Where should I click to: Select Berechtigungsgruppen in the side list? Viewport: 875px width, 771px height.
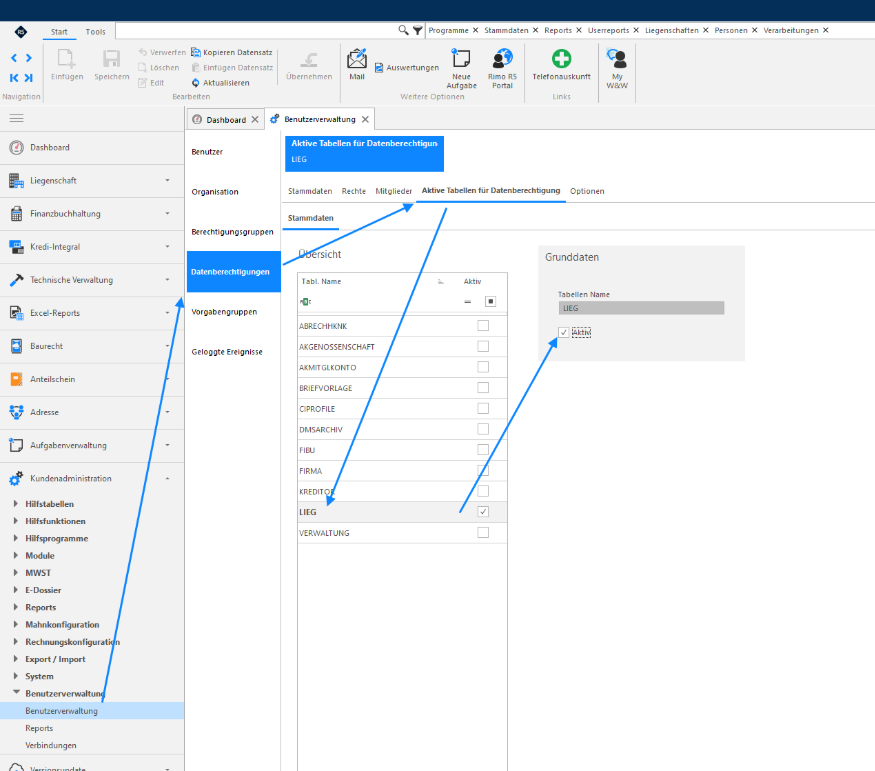point(232,232)
